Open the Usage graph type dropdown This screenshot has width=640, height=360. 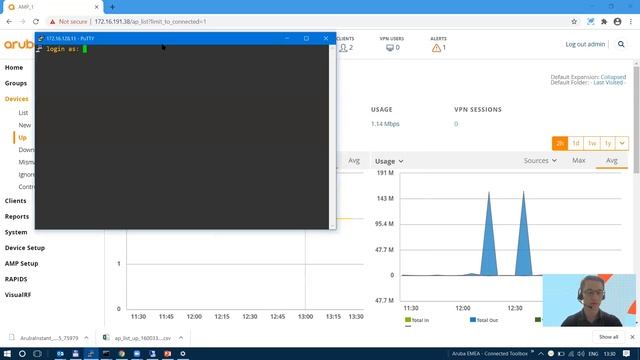point(389,161)
